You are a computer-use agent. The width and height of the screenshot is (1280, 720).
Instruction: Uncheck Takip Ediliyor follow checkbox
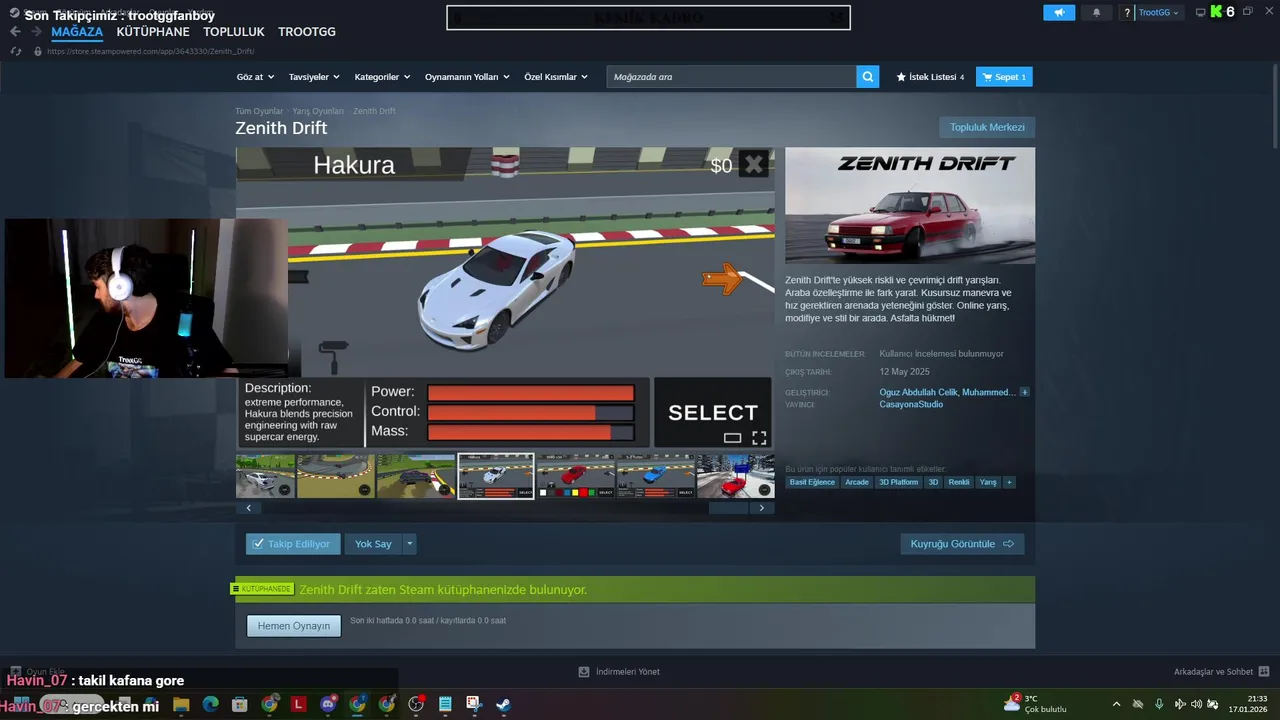(x=258, y=544)
